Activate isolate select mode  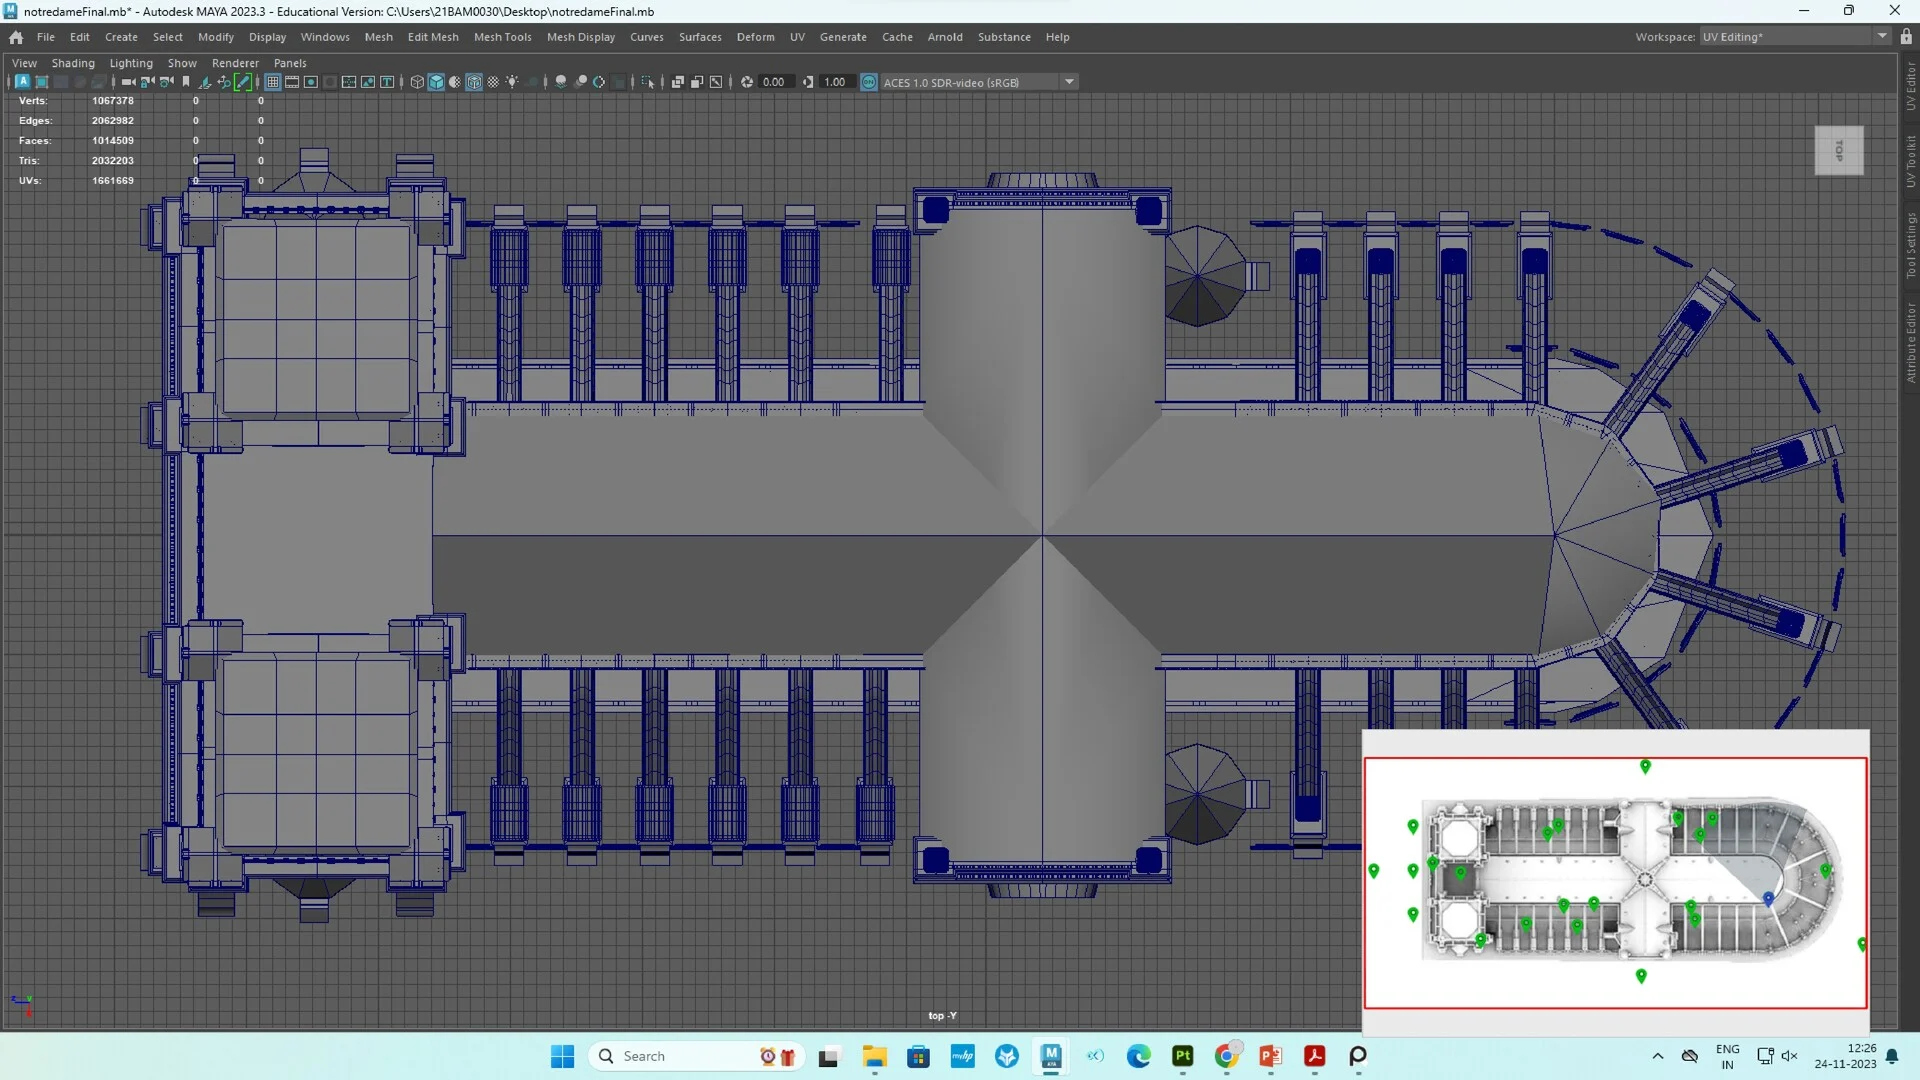[649, 82]
